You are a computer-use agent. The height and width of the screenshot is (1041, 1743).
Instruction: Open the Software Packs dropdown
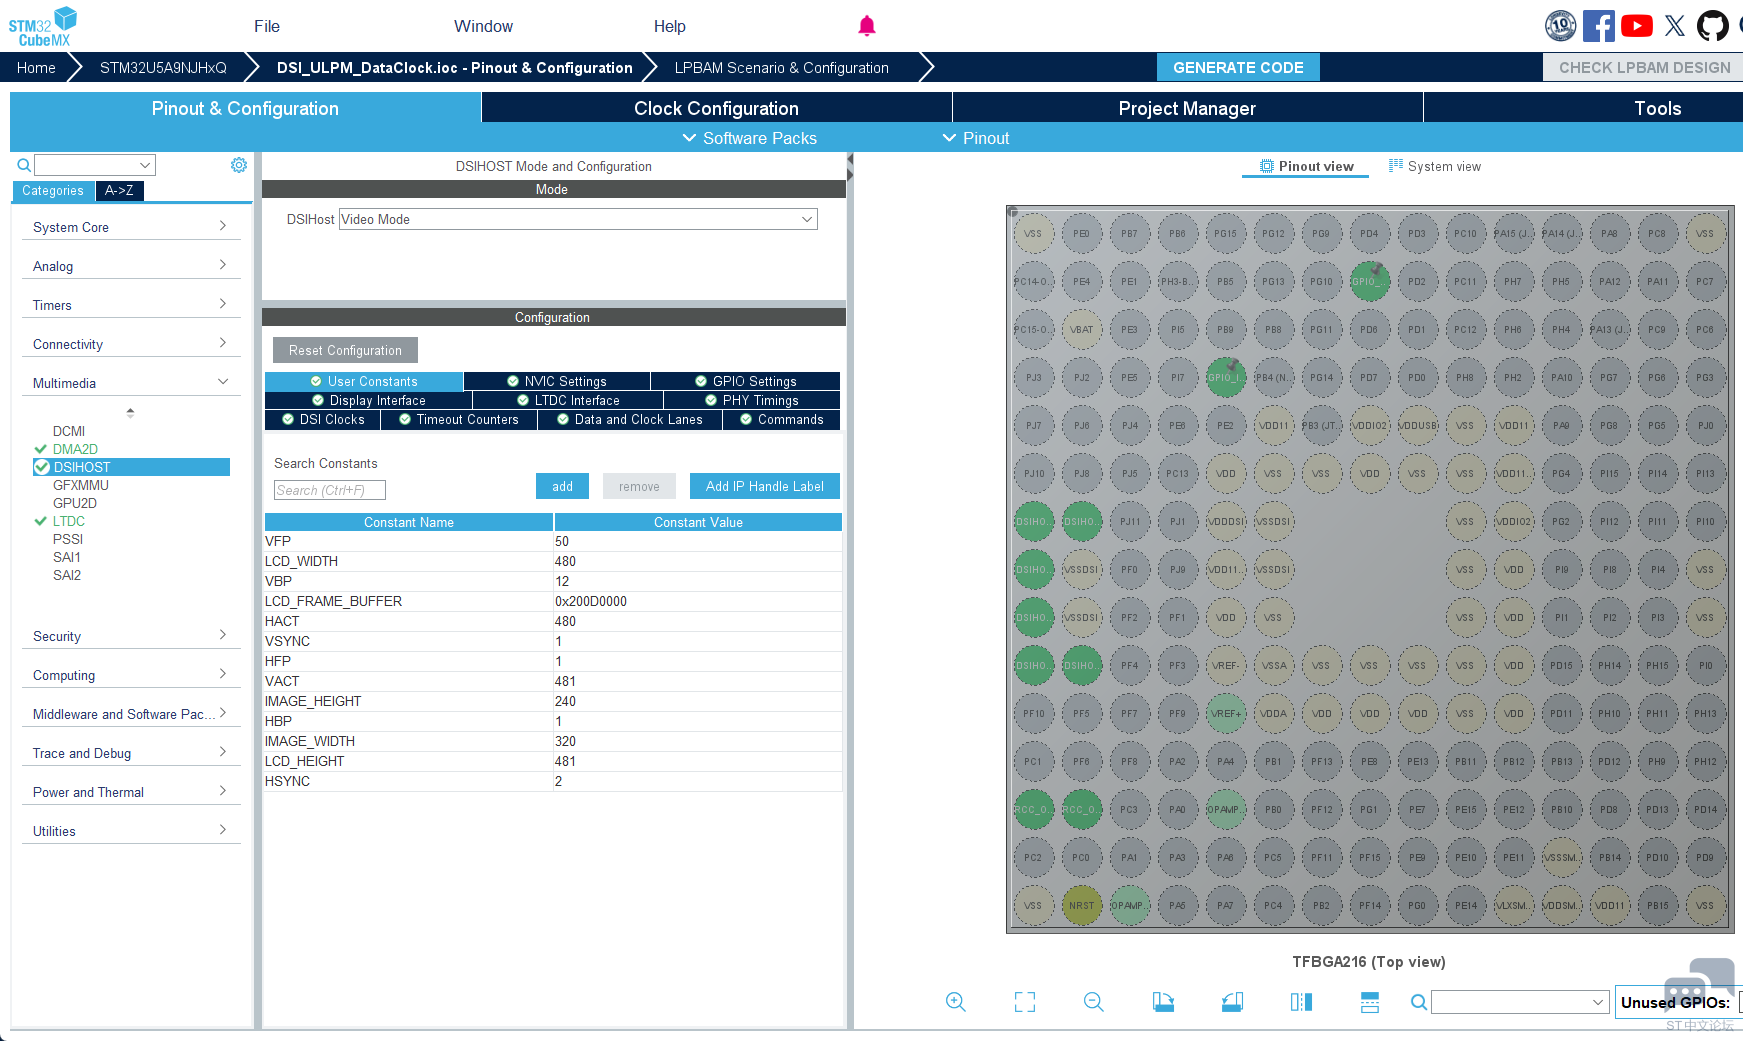[750, 138]
